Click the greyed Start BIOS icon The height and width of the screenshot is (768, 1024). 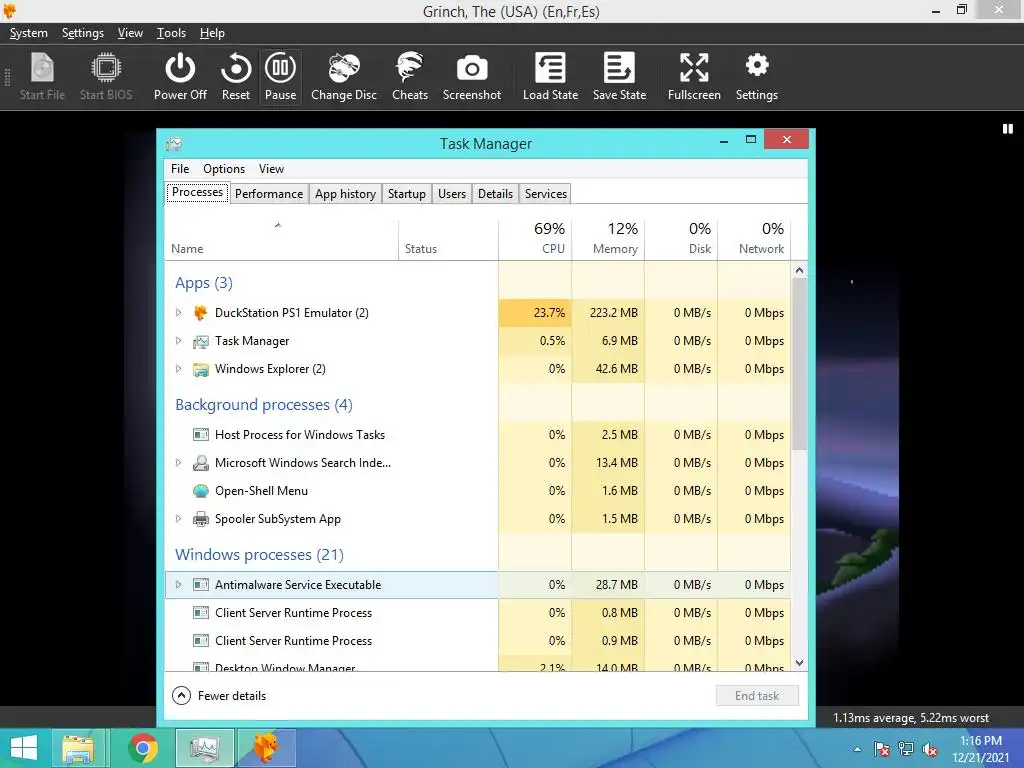106,77
